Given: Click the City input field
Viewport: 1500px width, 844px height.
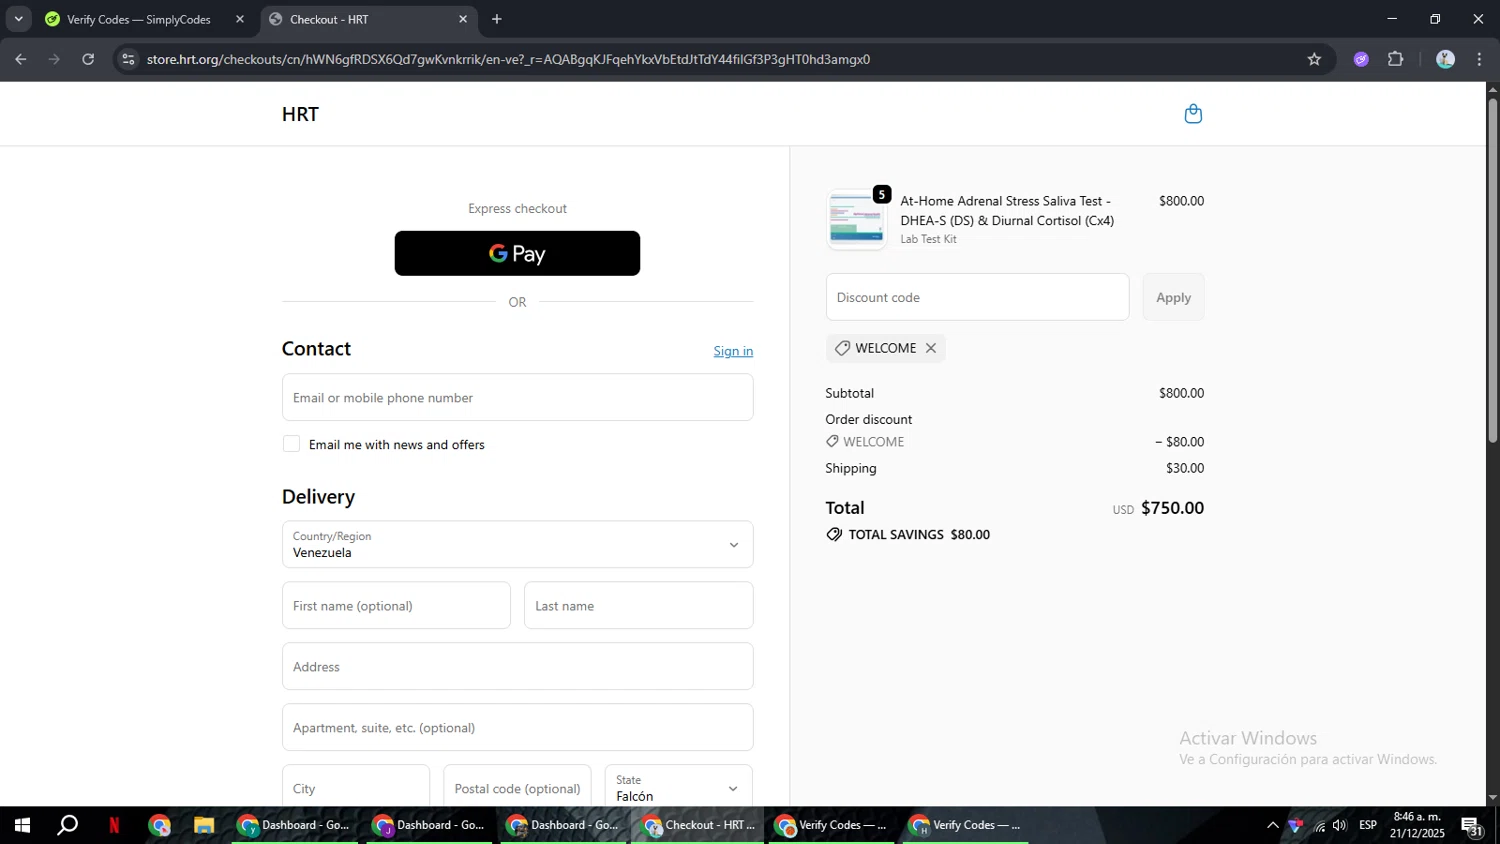Looking at the screenshot, I should pos(355,788).
